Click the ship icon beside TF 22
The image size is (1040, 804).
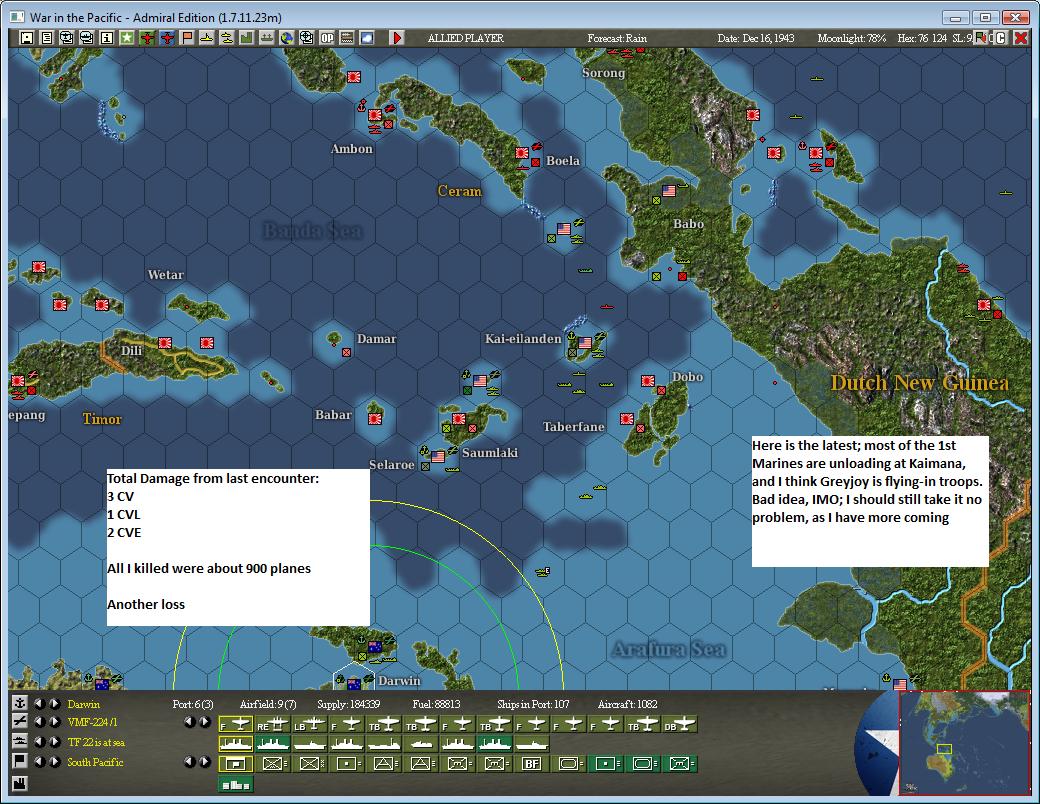(20, 741)
